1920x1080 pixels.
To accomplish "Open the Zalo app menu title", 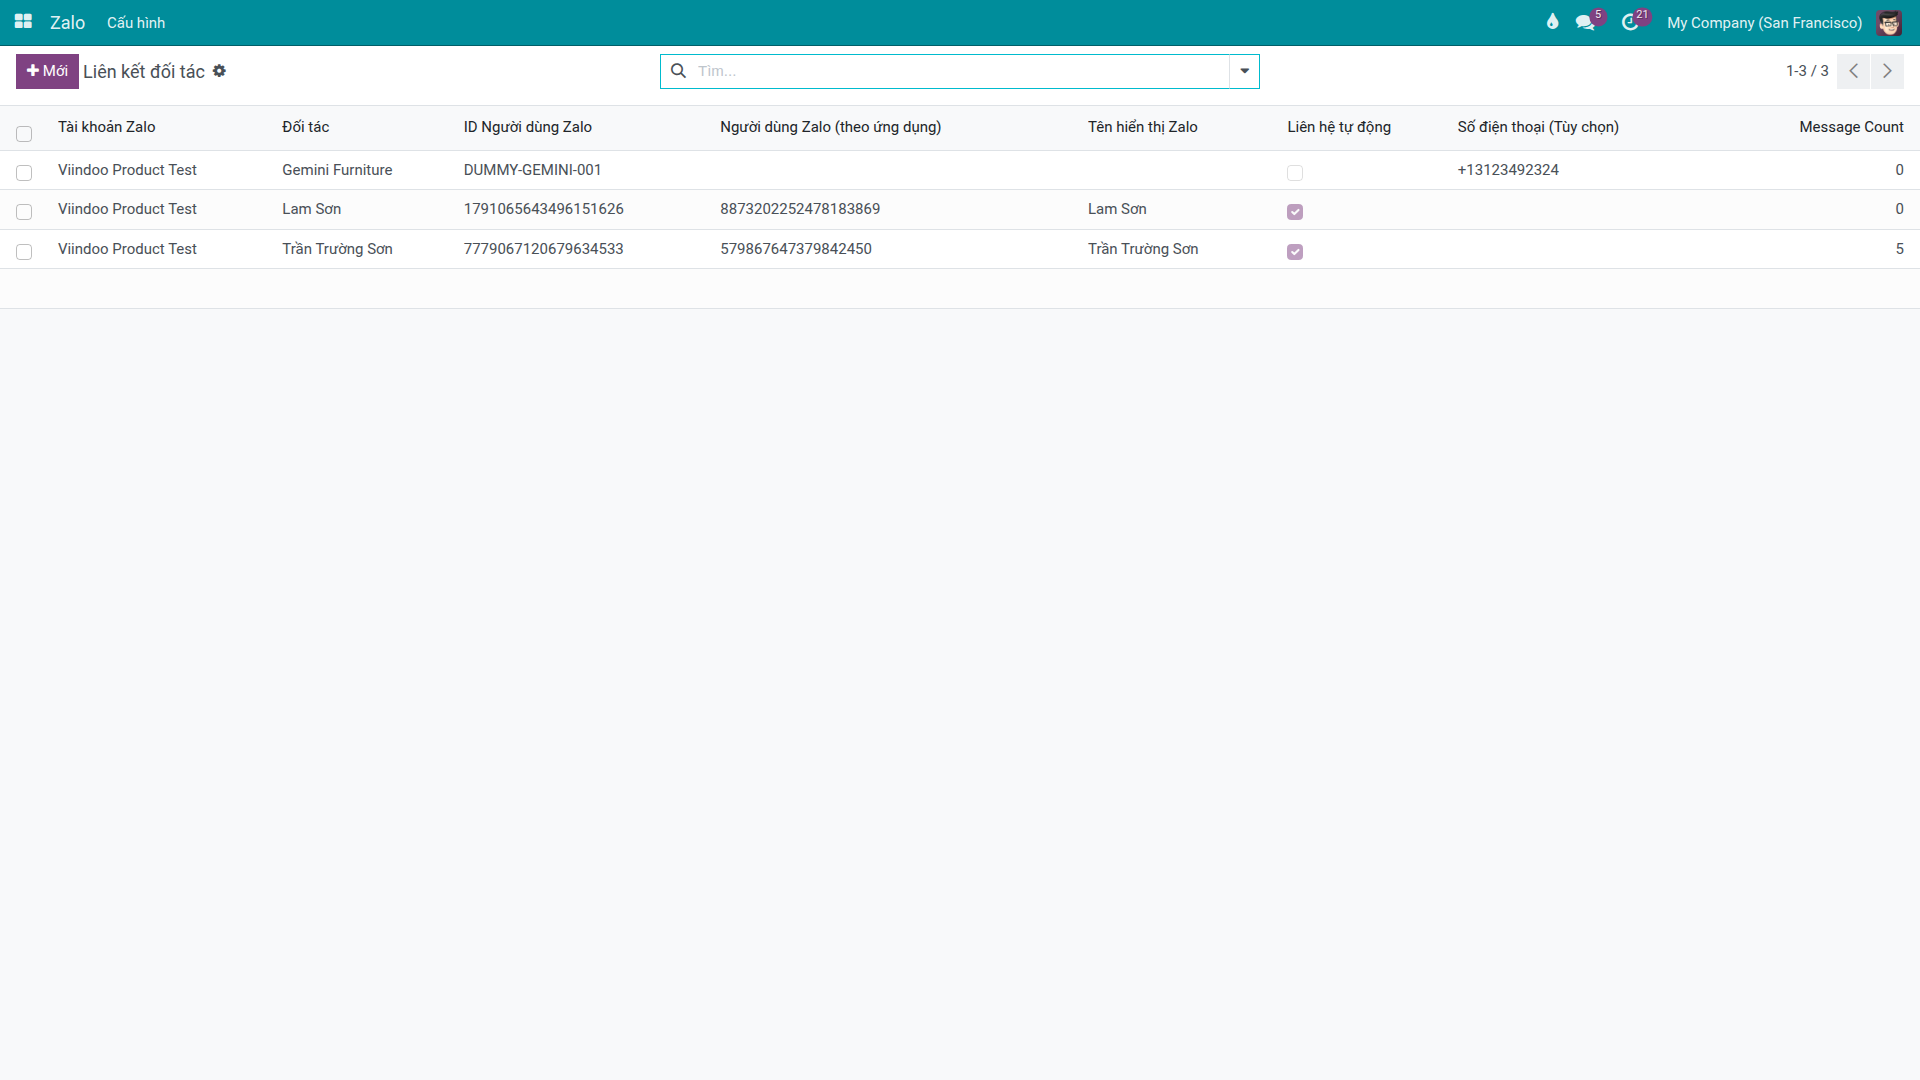I will [67, 22].
